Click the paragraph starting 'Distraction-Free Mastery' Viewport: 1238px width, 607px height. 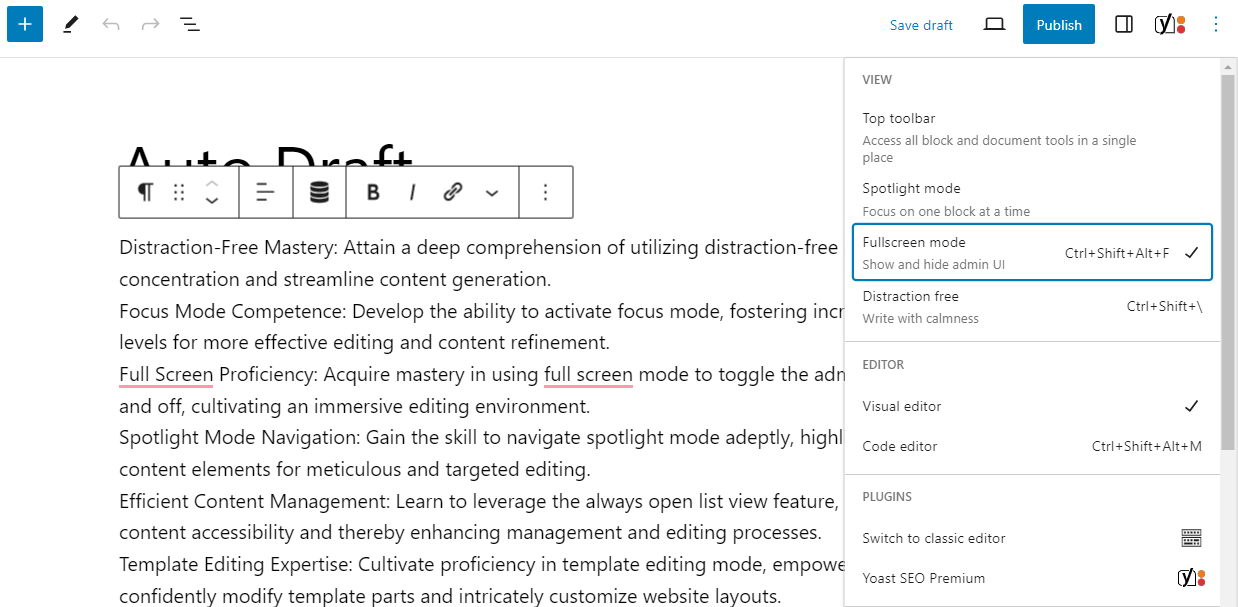(478, 263)
